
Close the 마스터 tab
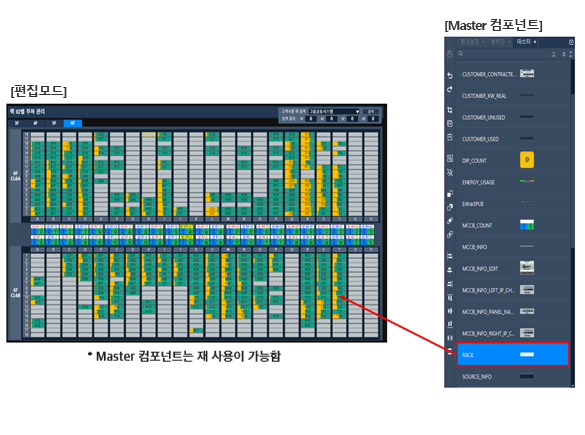[535, 42]
